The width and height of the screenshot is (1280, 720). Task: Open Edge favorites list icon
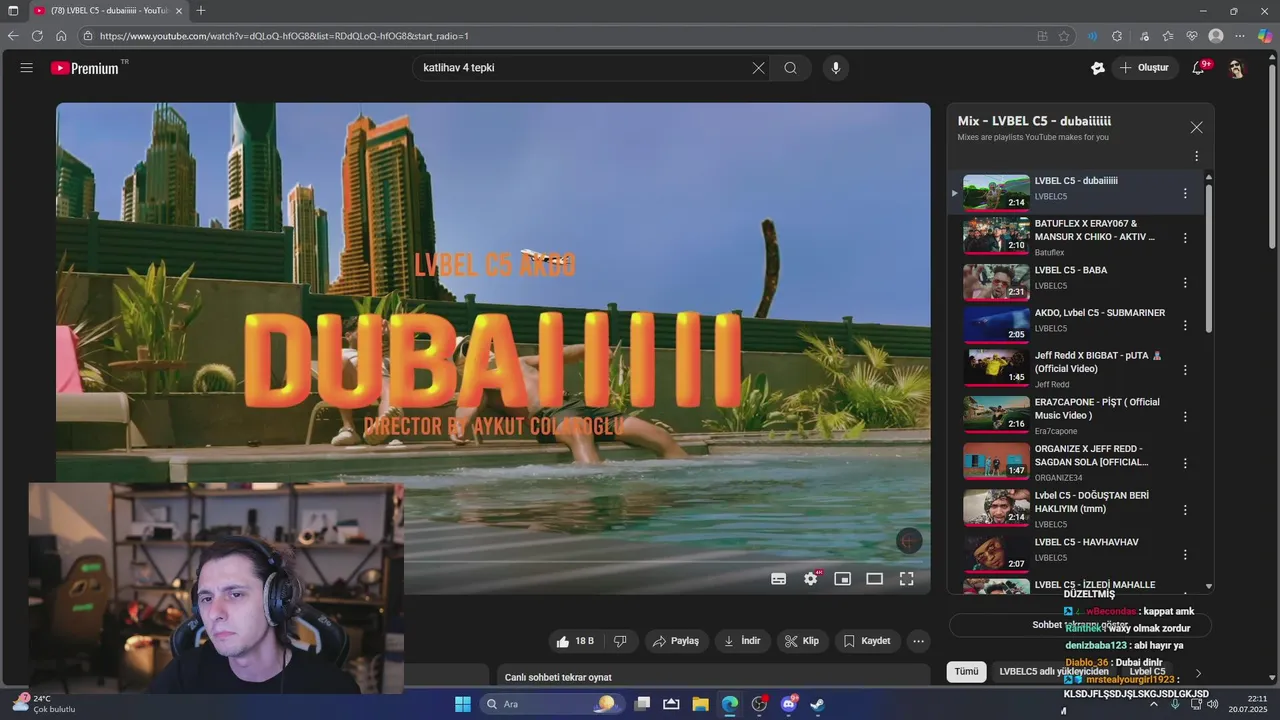coord(1167,36)
